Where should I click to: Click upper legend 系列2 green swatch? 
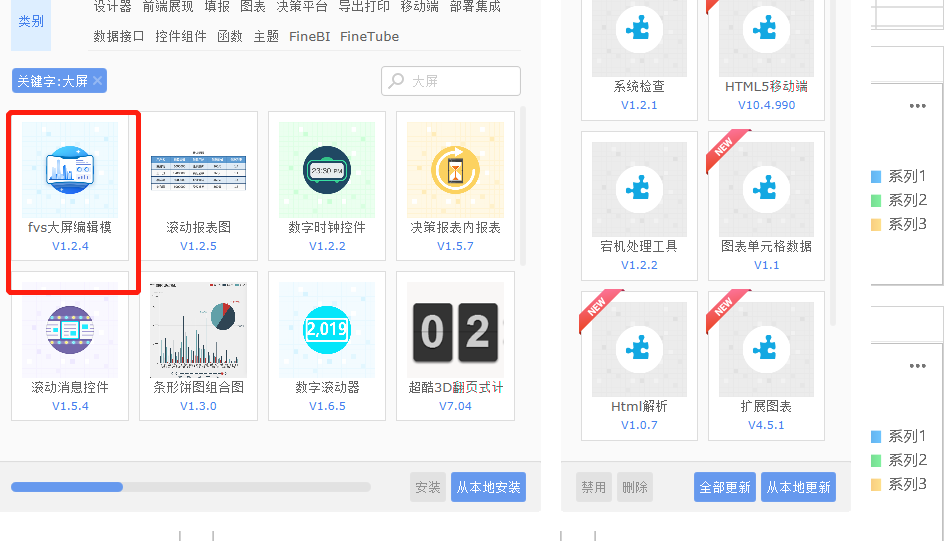876,200
